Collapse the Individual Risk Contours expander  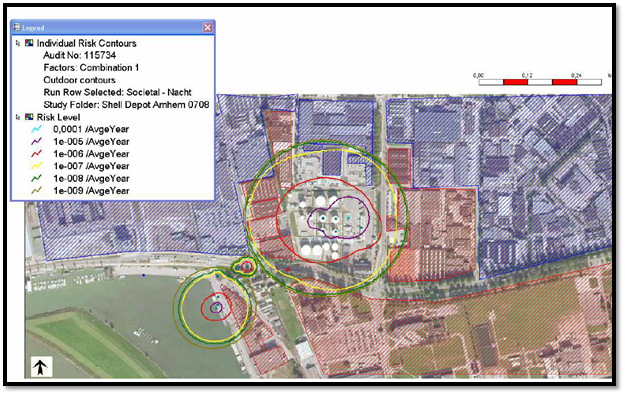tap(18, 43)
